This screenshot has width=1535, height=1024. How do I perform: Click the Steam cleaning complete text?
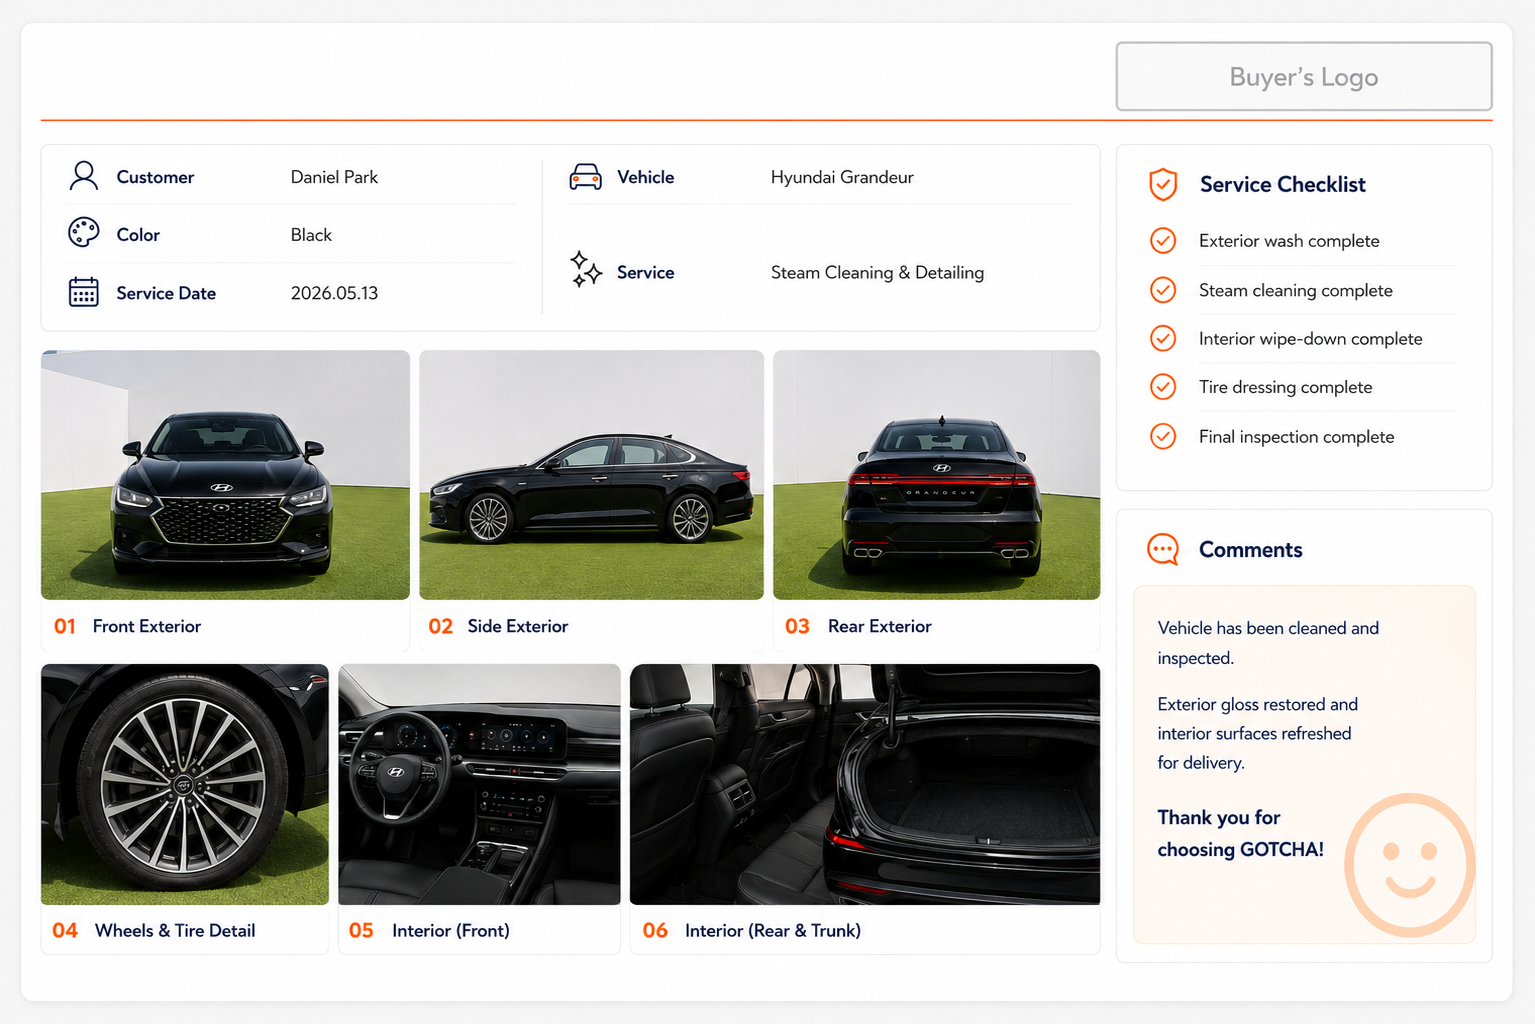(x=1296, y=290)
